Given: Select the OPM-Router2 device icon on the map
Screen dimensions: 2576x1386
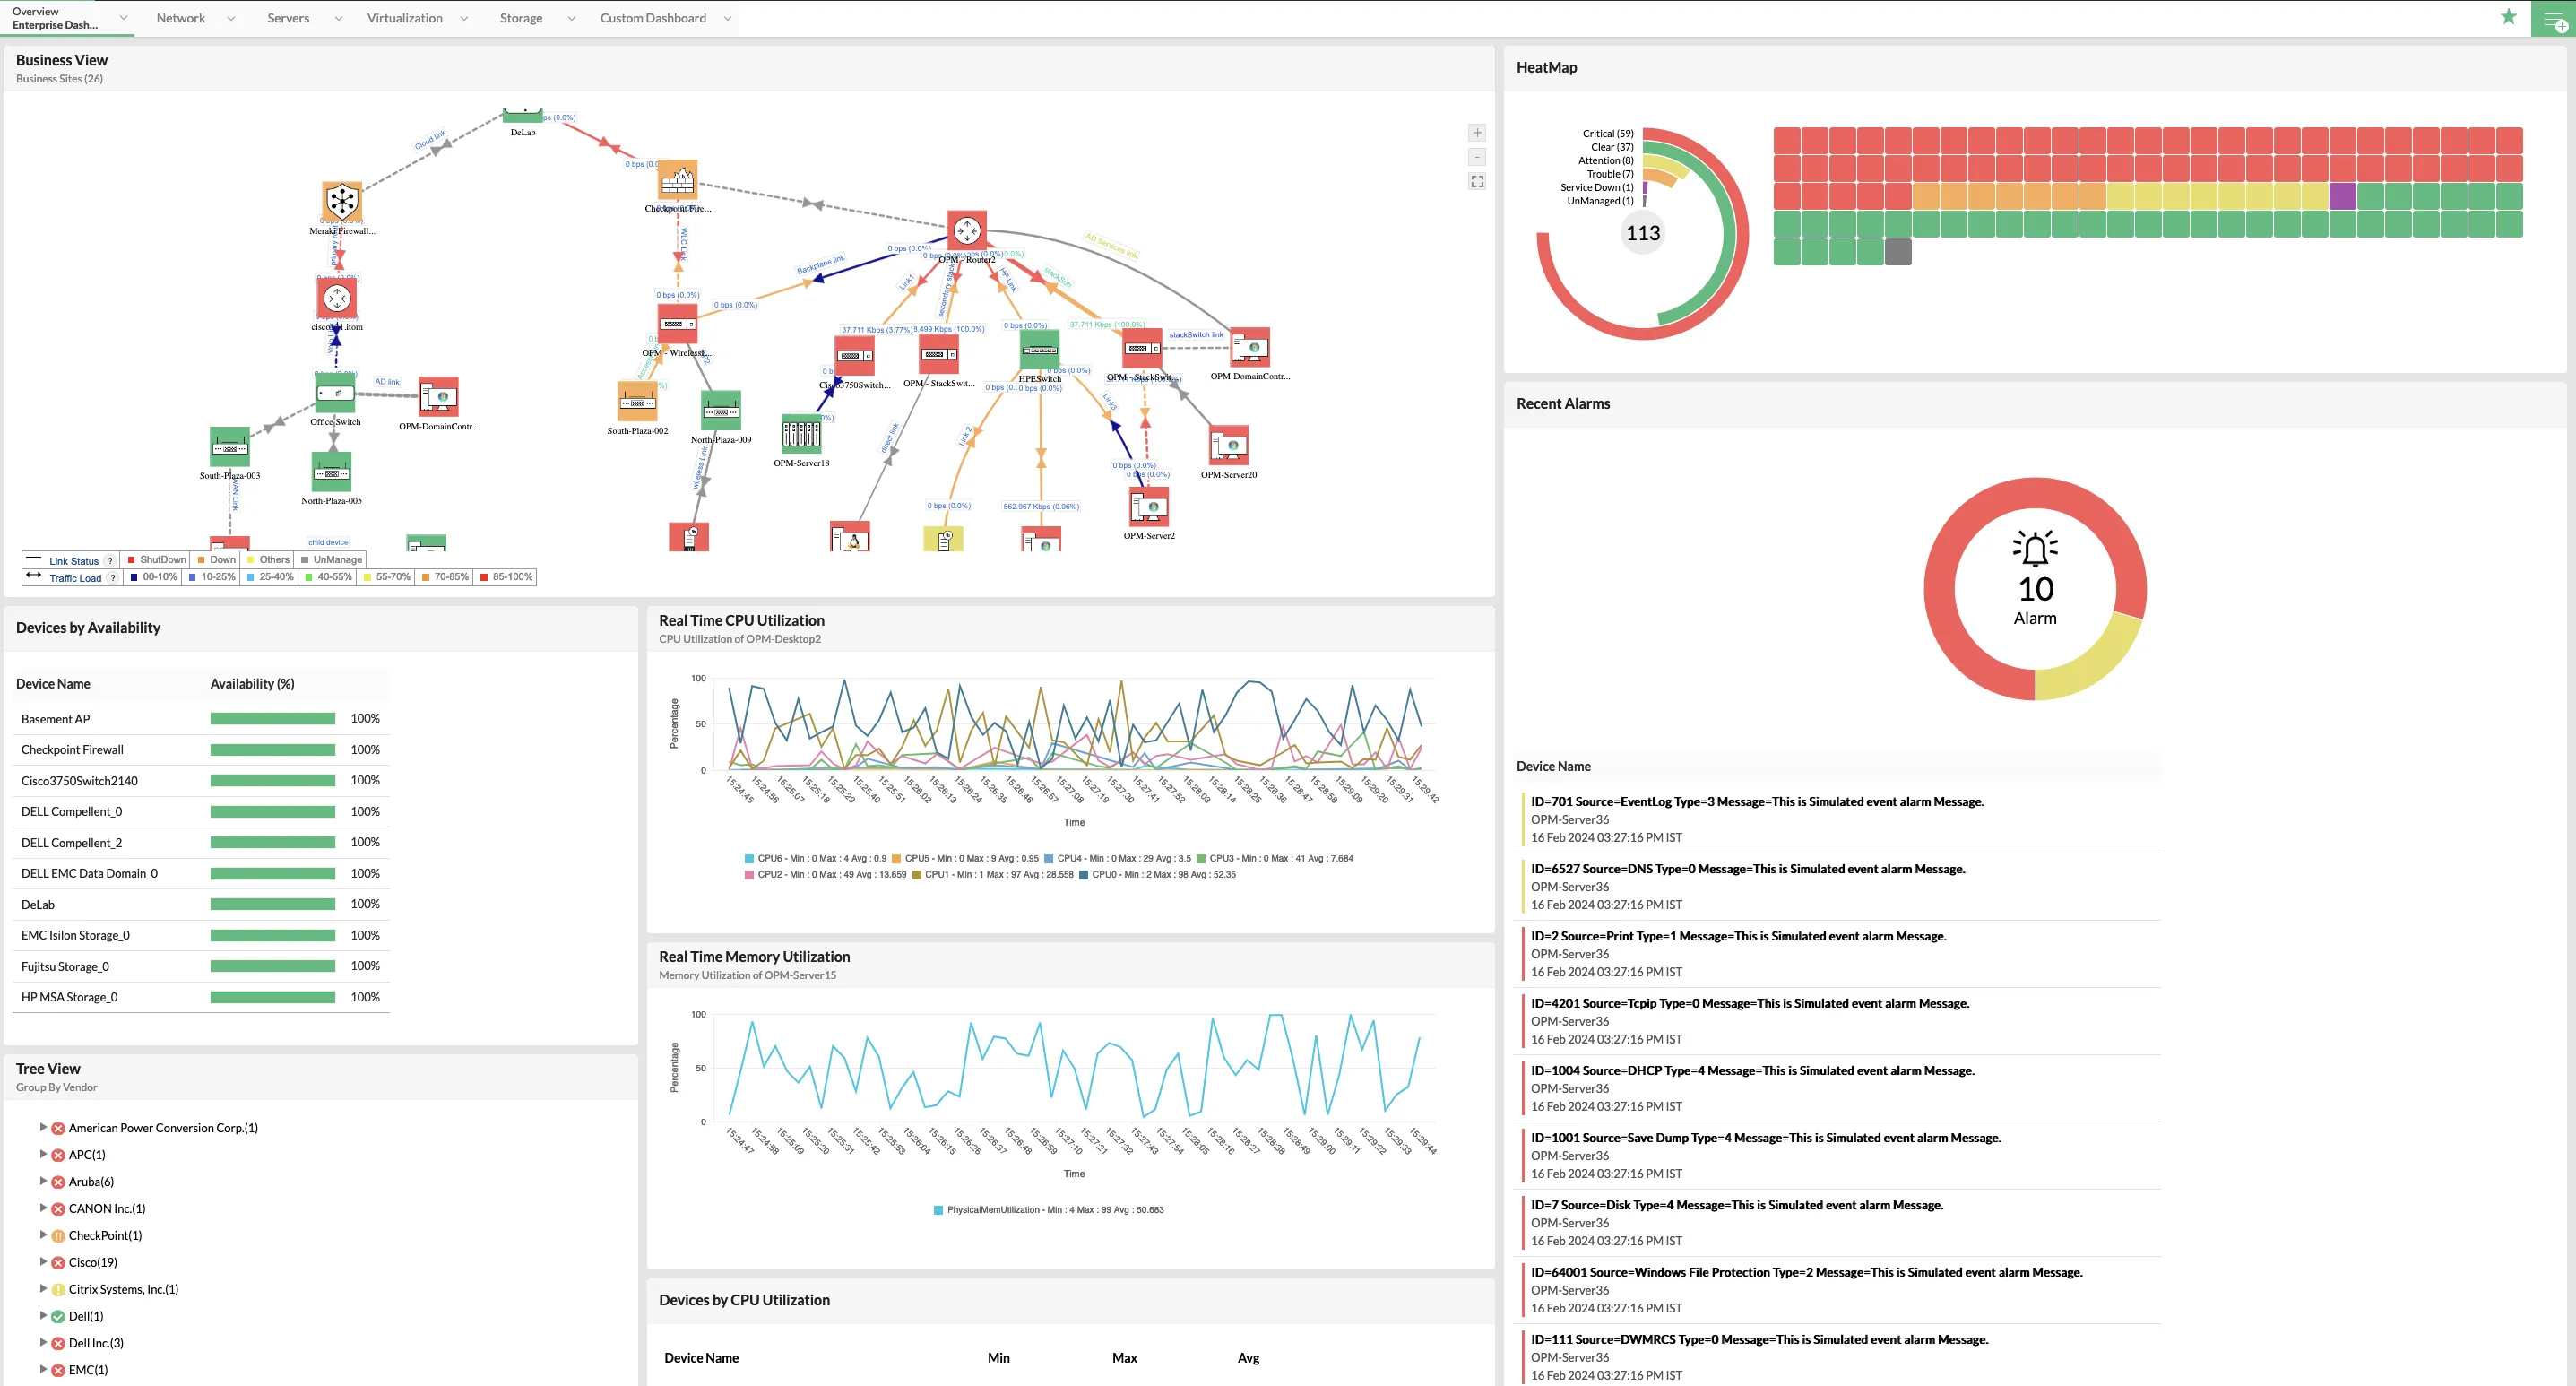Looking at the screenshot, I should [x=966, y=232].
